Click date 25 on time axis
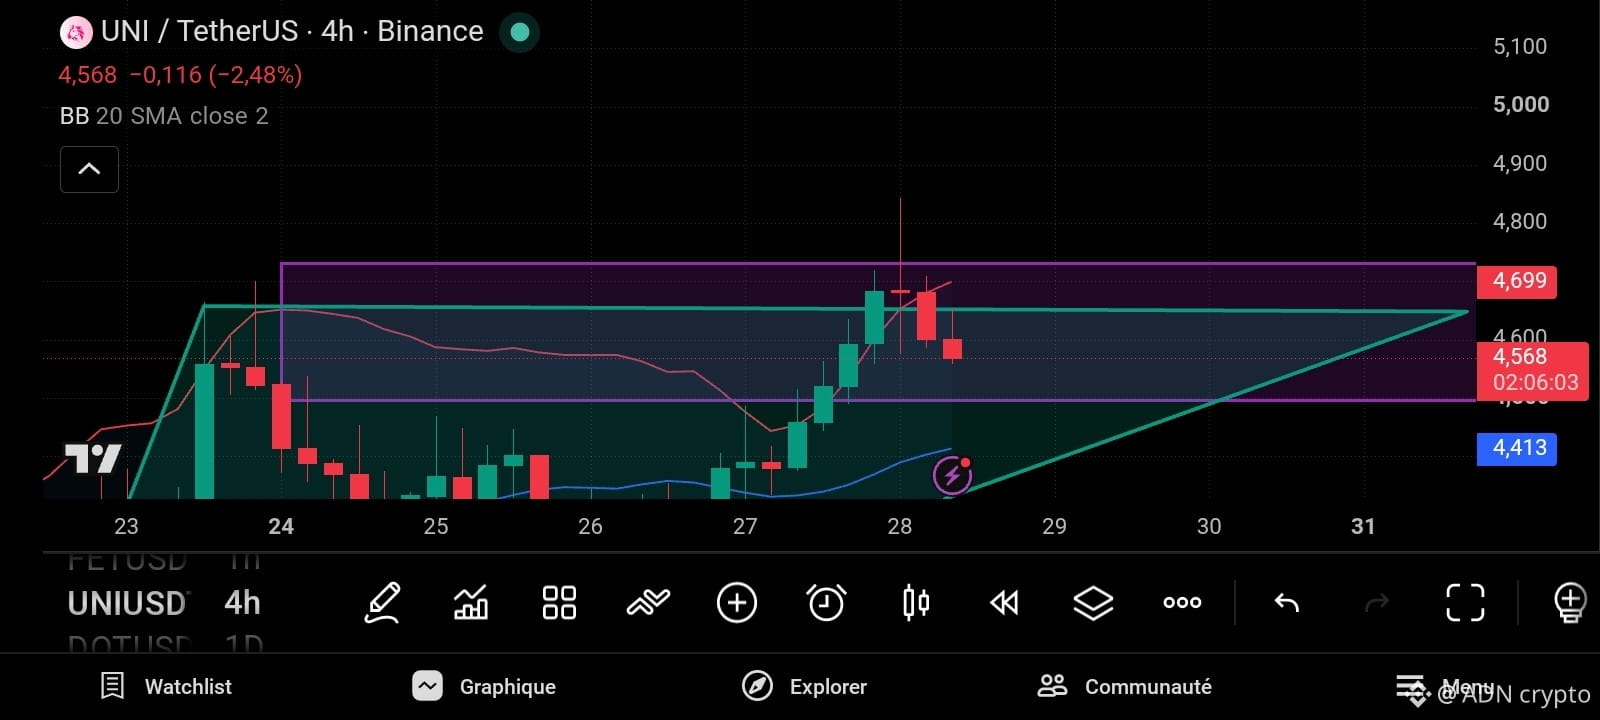The image size is (1600, 720). [x=436, y=527]
